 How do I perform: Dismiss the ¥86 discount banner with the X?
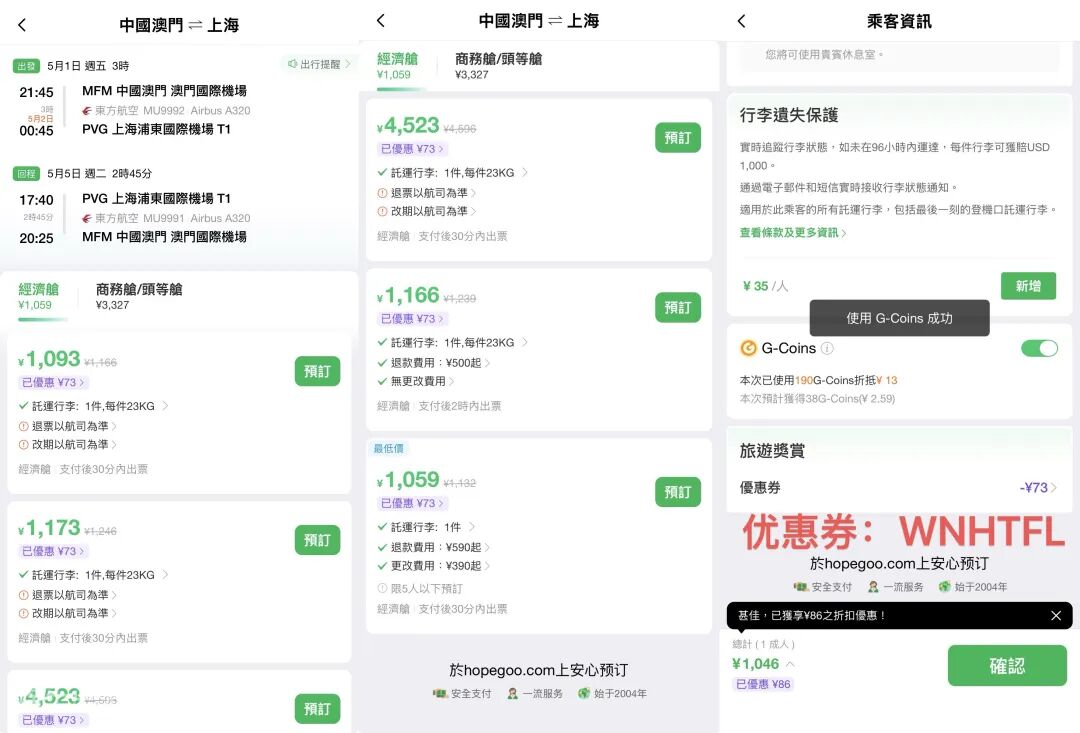1056,616
